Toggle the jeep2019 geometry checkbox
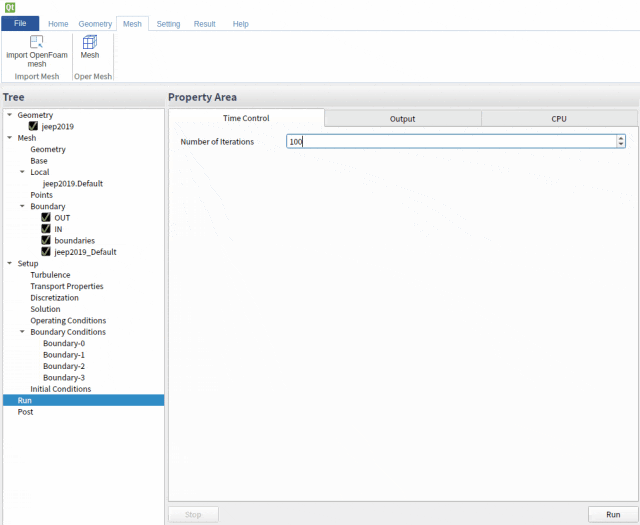The height and width of the screenshot is (525, 640). point(33,126)
